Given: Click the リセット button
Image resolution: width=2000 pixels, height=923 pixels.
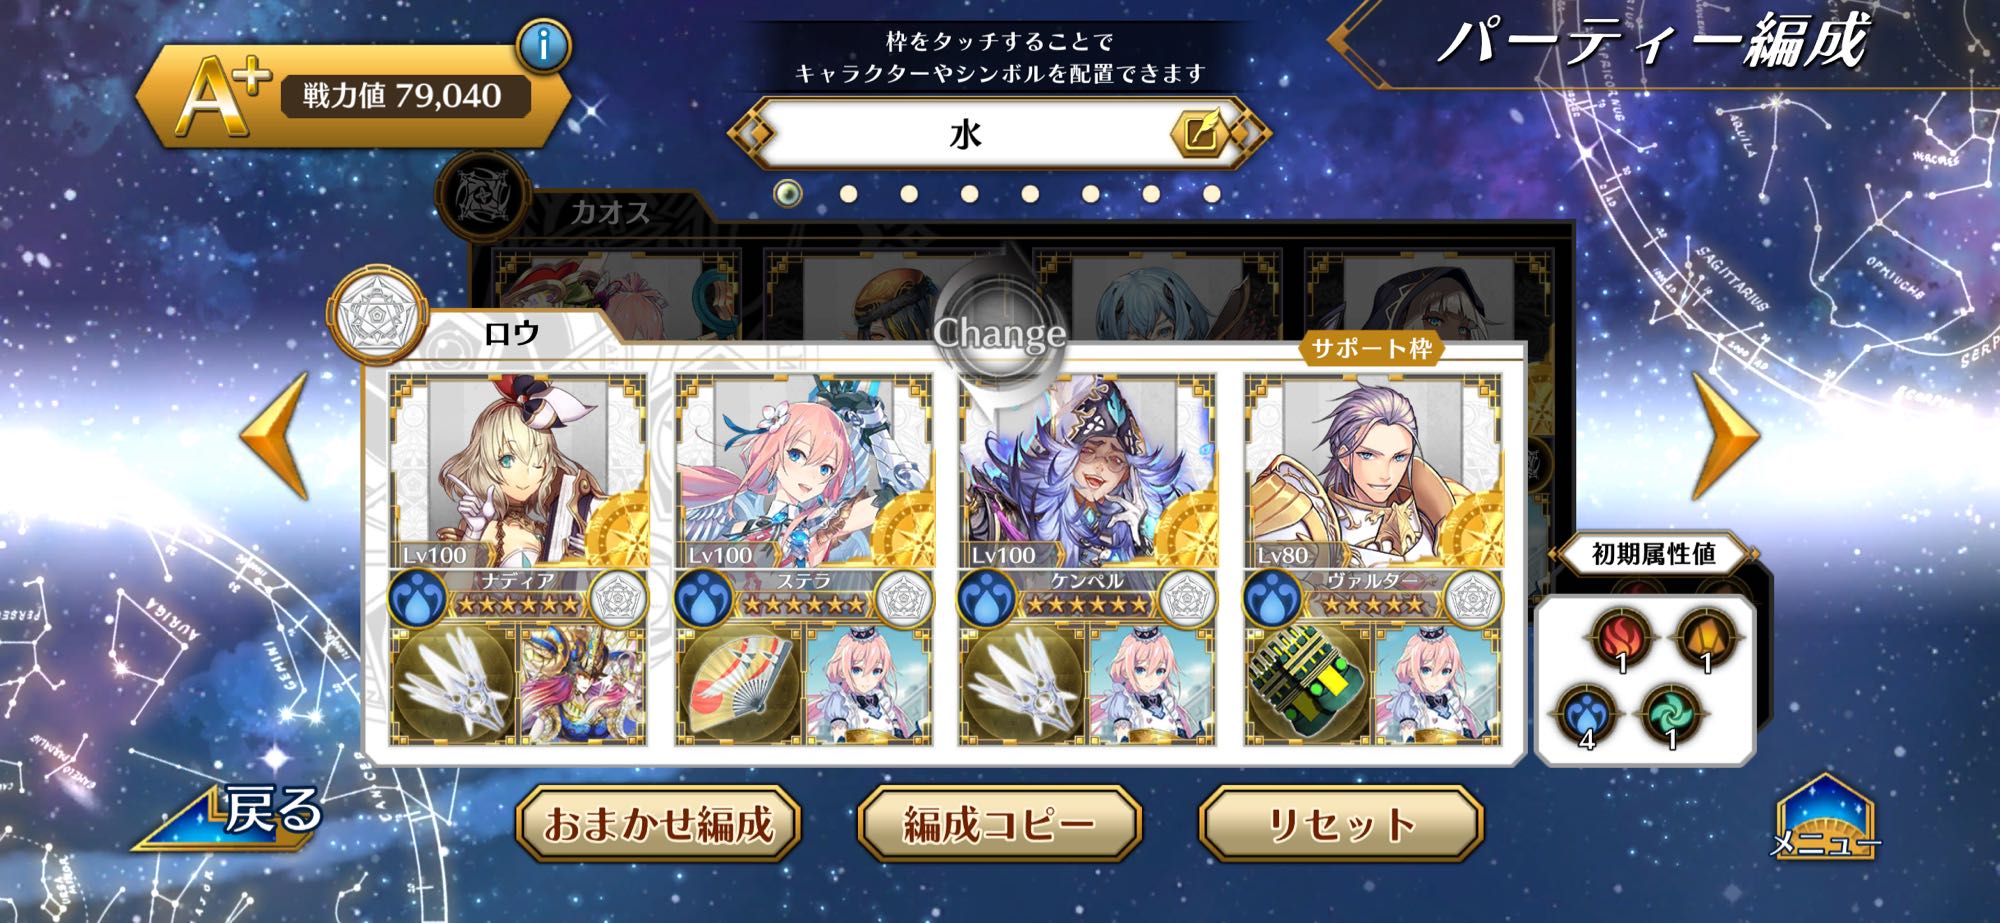Looking at the screenshot, I should click(1341, 825).
